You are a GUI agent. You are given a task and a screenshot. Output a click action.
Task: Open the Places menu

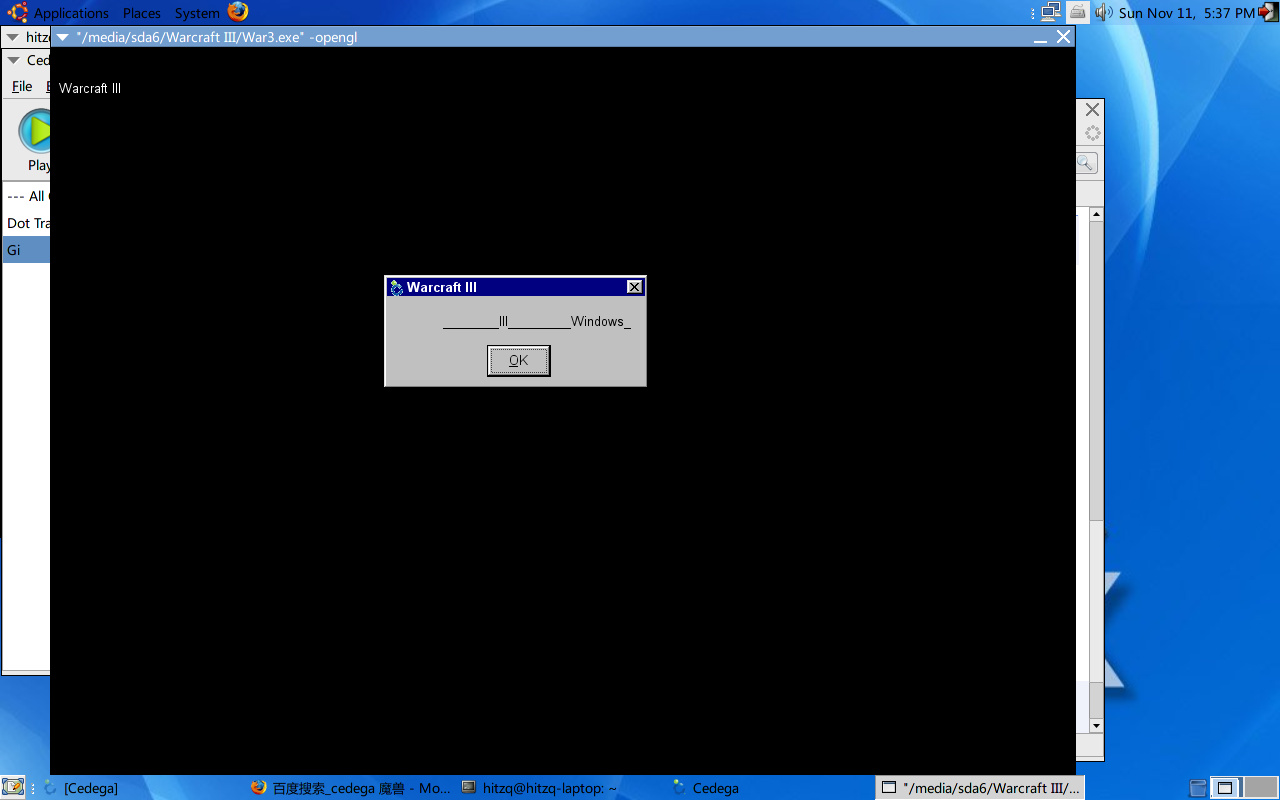click(x=142, y=13)
